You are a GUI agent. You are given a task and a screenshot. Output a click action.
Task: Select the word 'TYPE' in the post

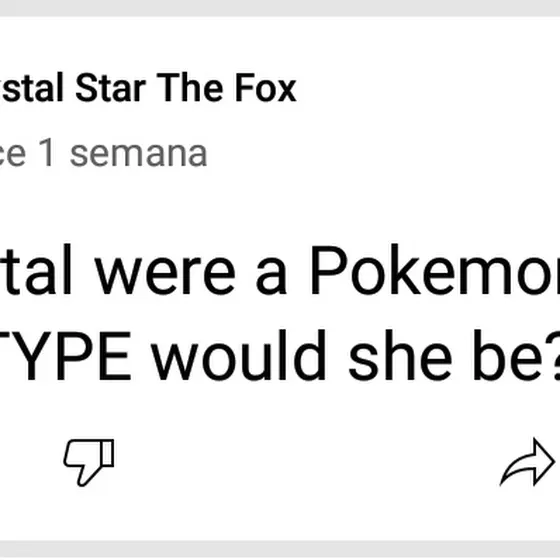pos(65,356)
